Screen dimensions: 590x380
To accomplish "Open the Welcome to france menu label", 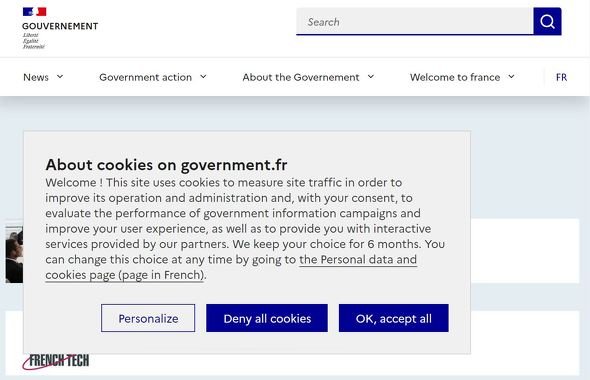I will point(455,77).
